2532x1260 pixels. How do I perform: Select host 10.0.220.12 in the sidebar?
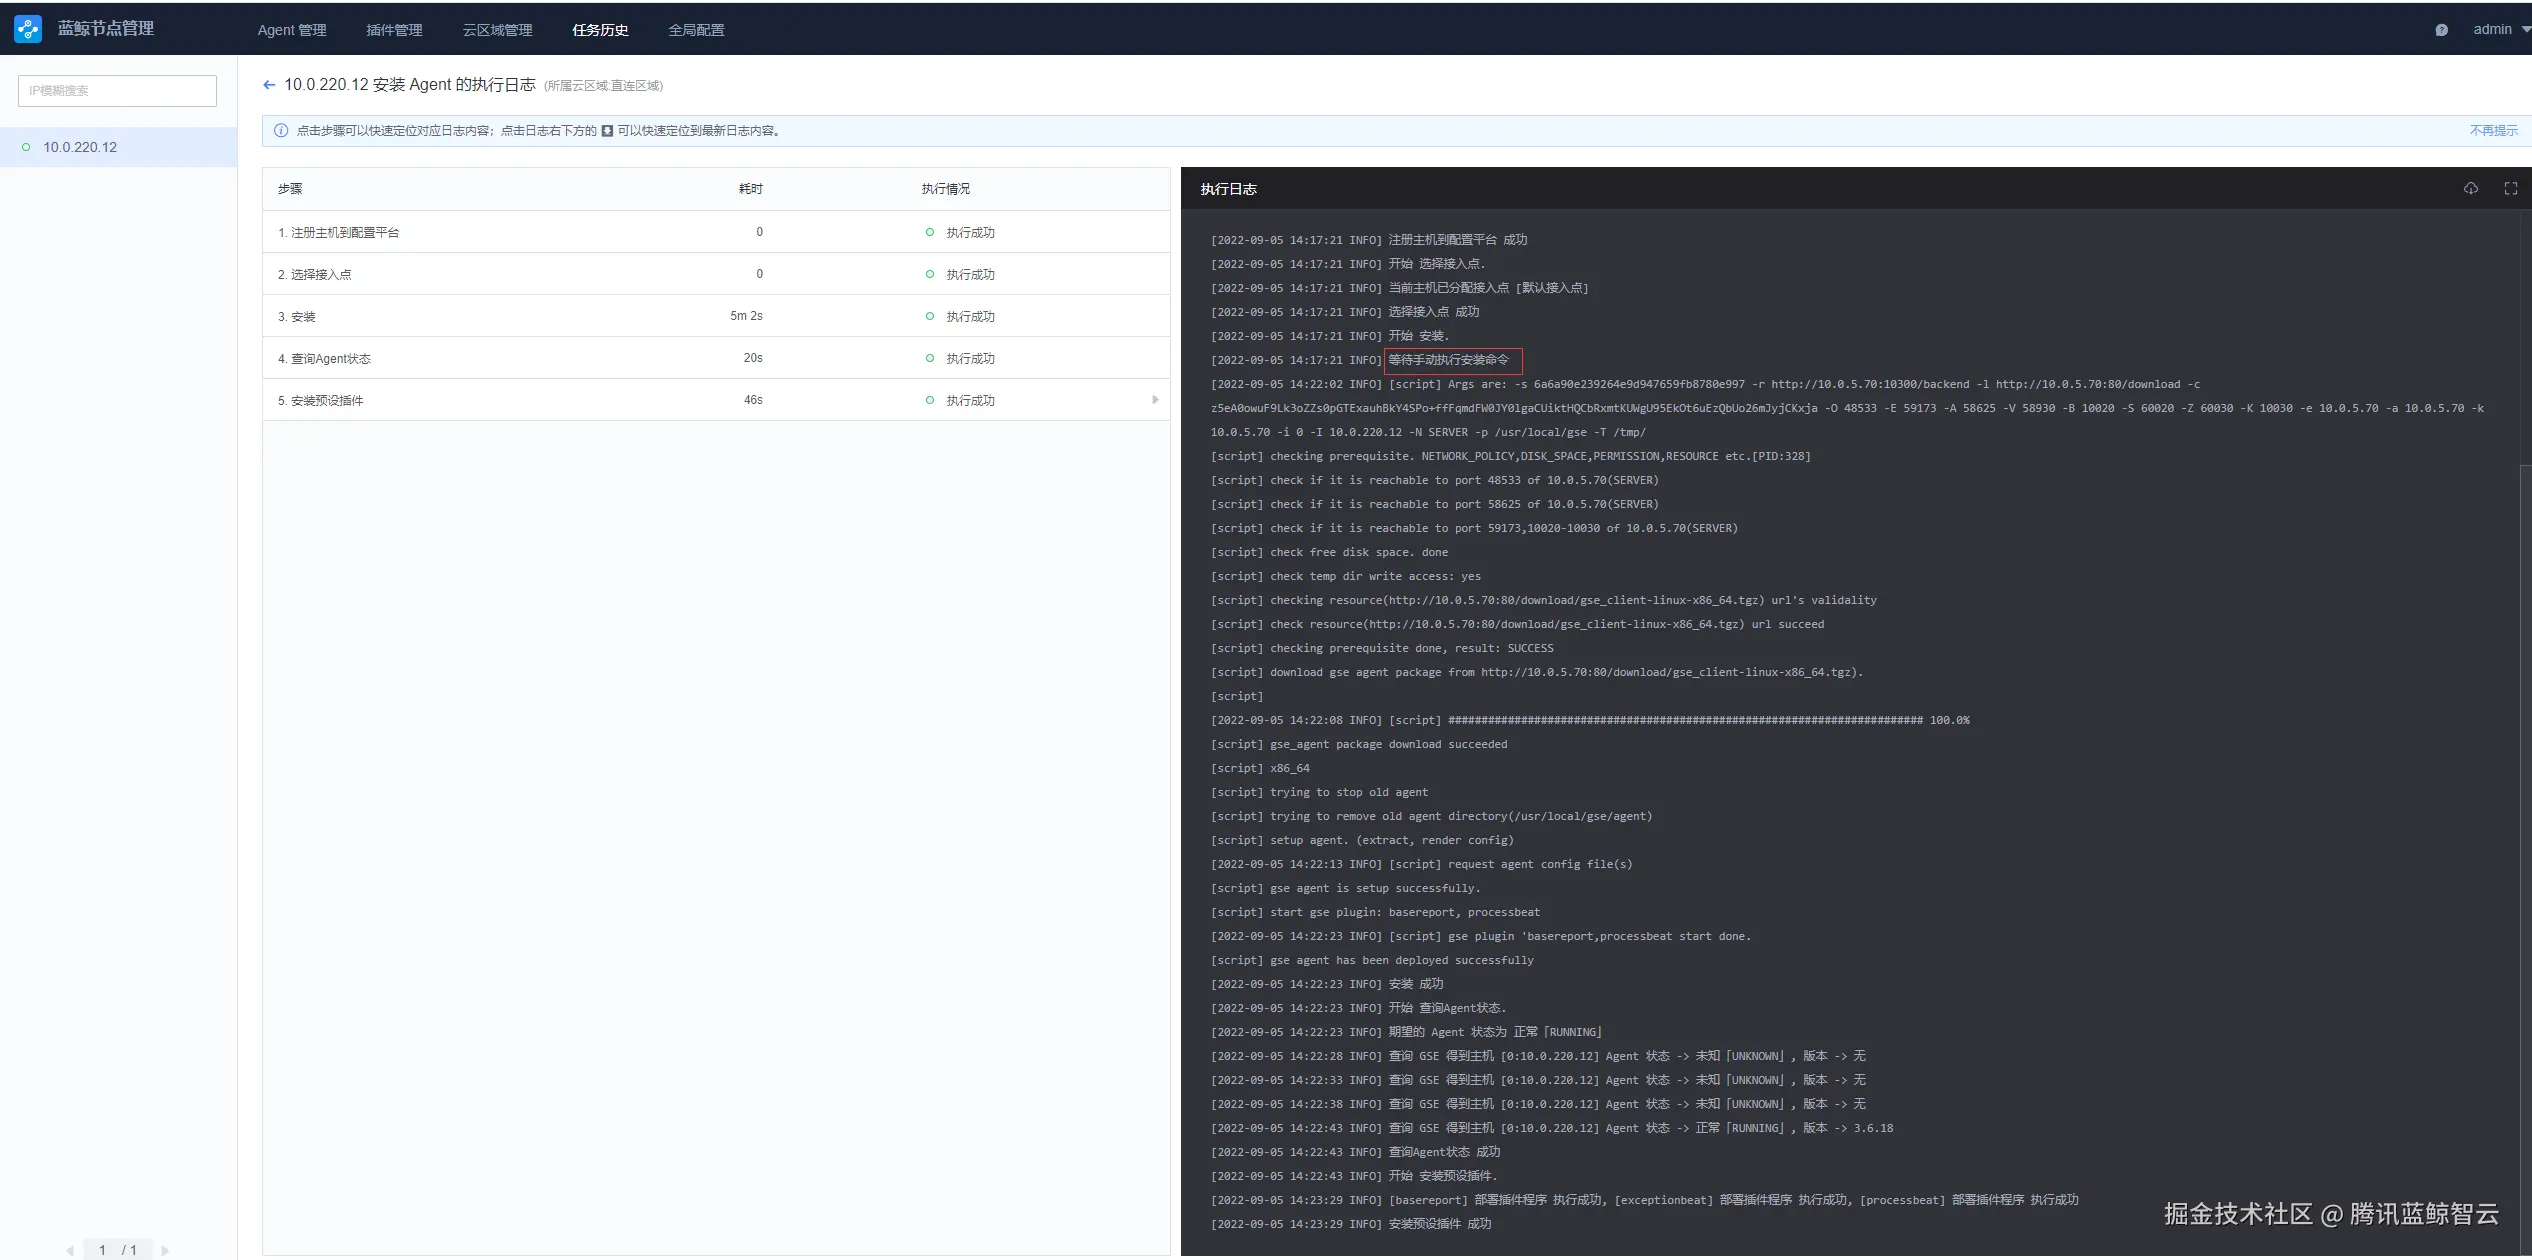pos(80,147)
